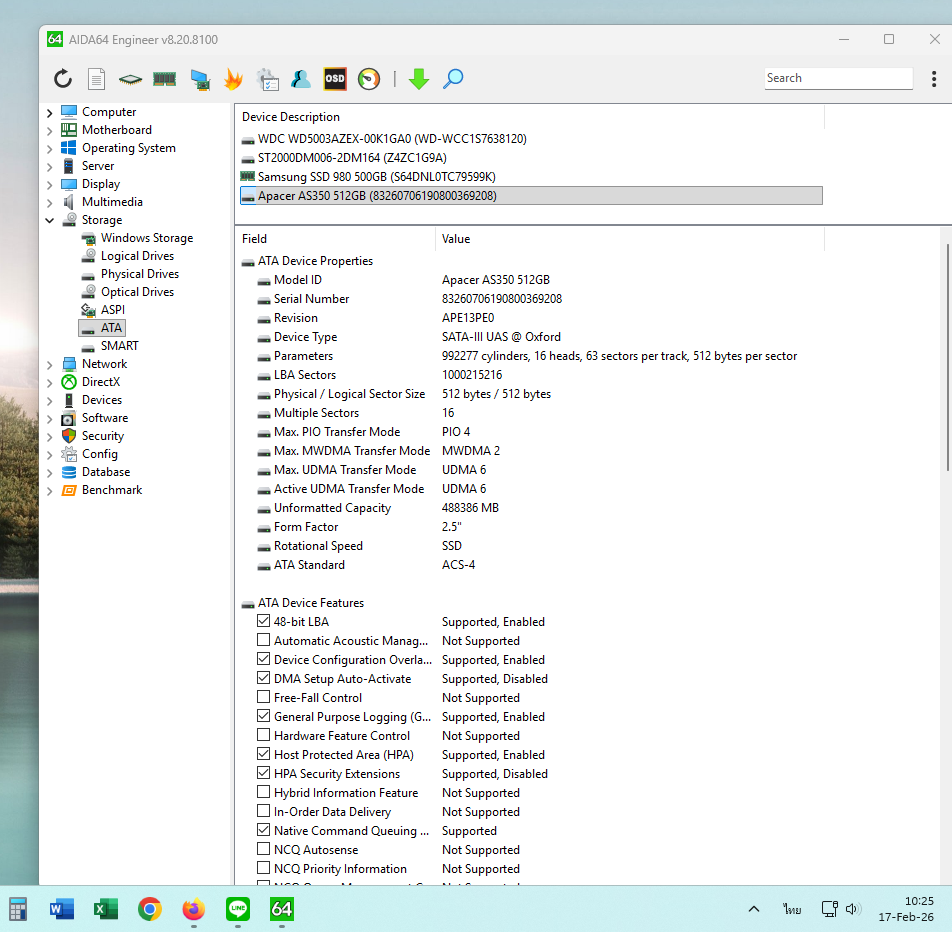Screen dimensions: 952x932
Task: Toggle the Host Protected Area (HPA) checkbox
Action: [264, 755]
